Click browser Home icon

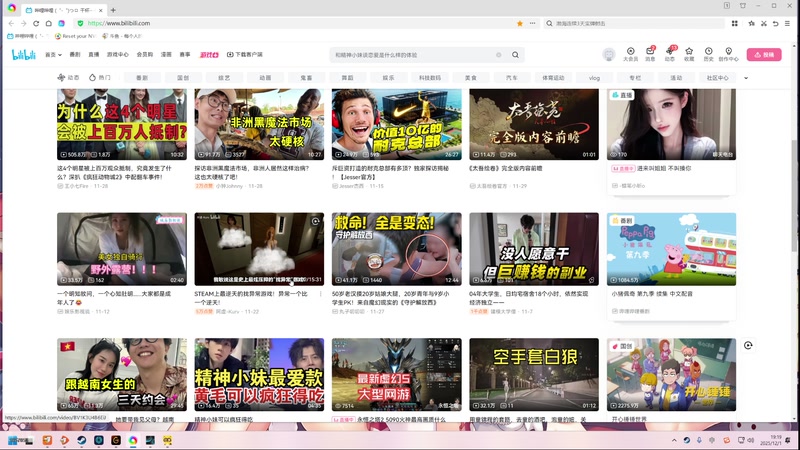[x=49, y=23]
